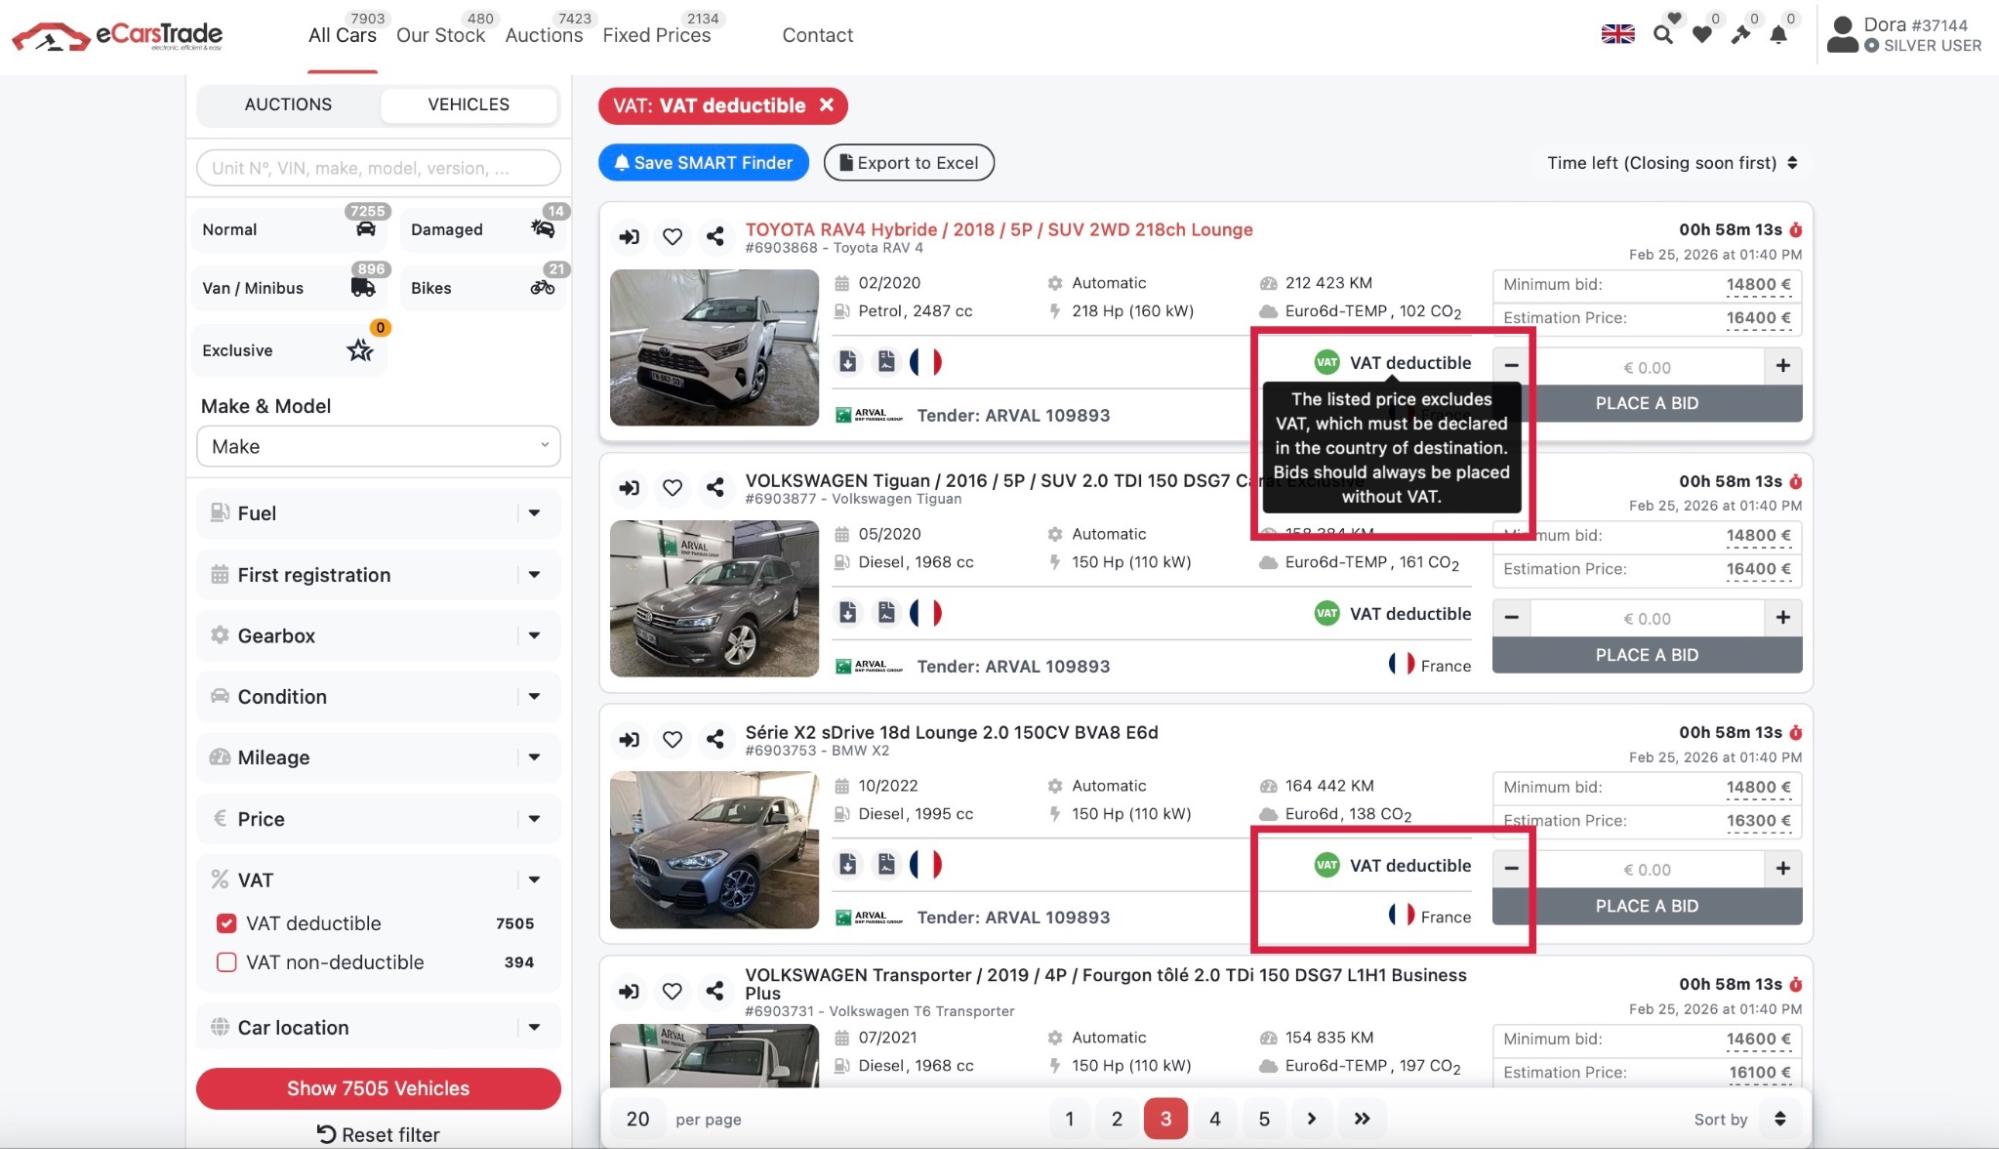Viewport: 1999px width, 1149px height.
Task: Open the Make dropdown
Action: coord(378,446)
